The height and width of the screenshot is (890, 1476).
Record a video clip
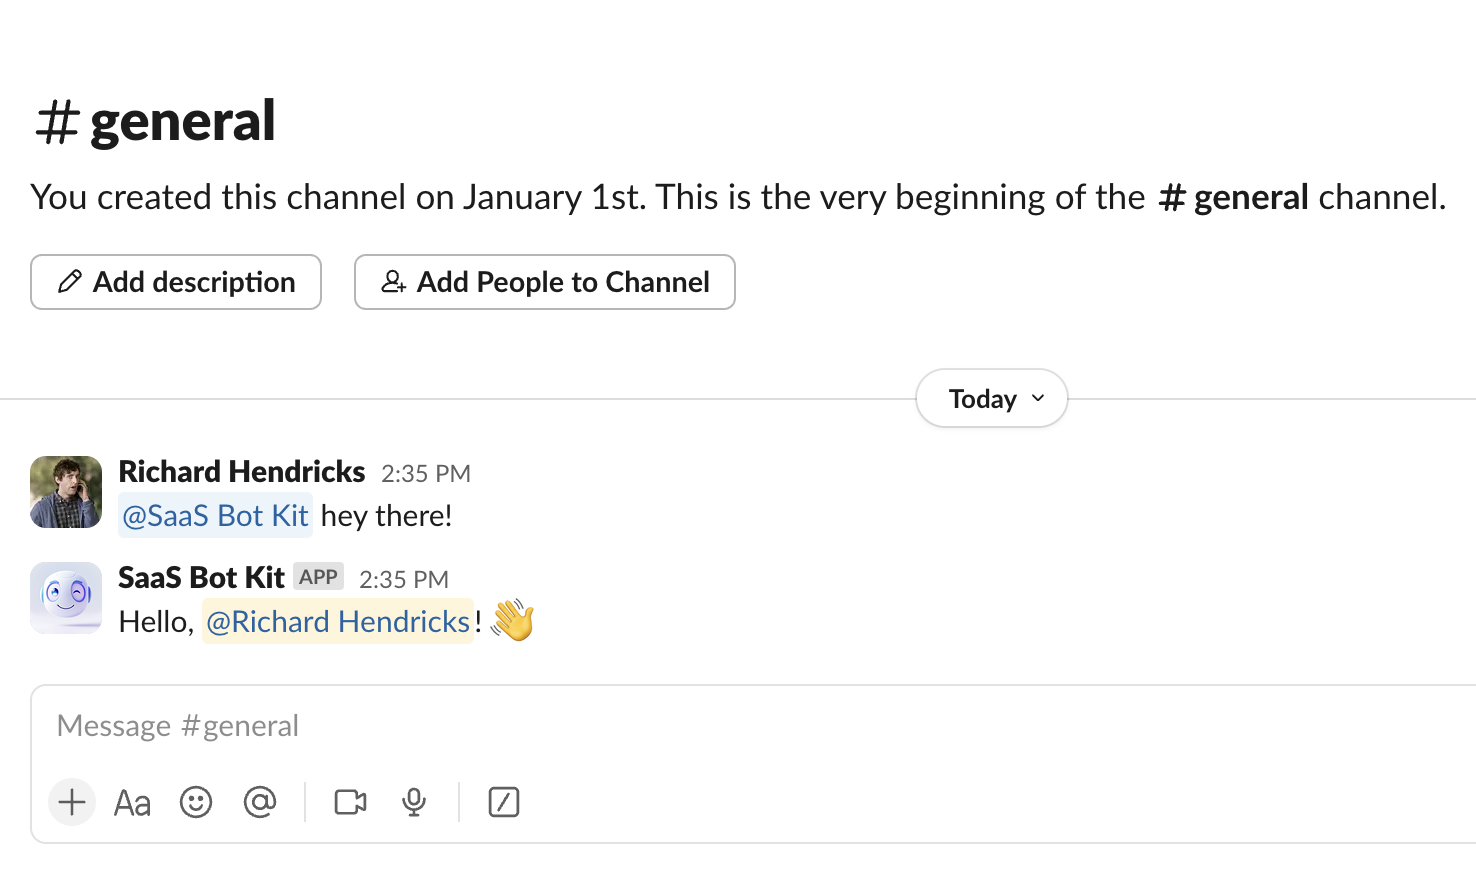(349, 801)
